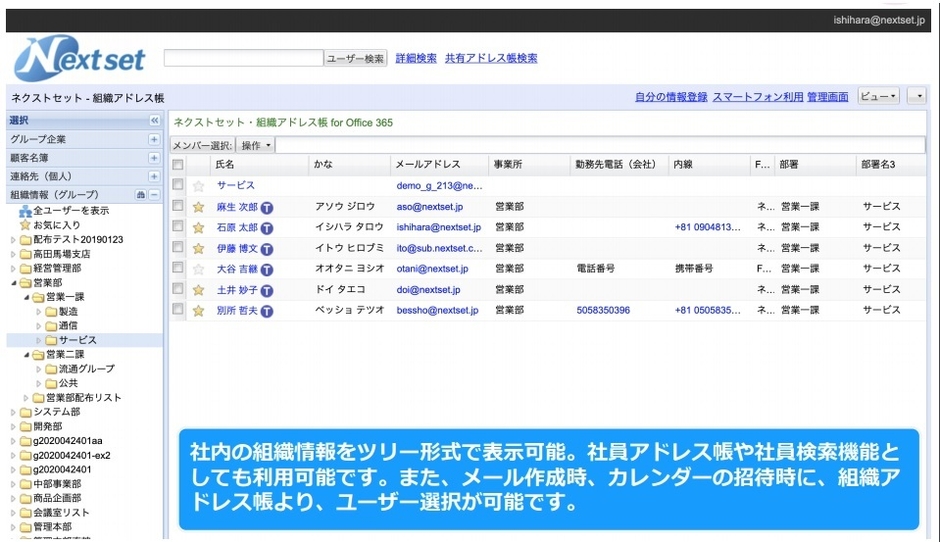Click the T badge beside 土井 妙子

267,291
